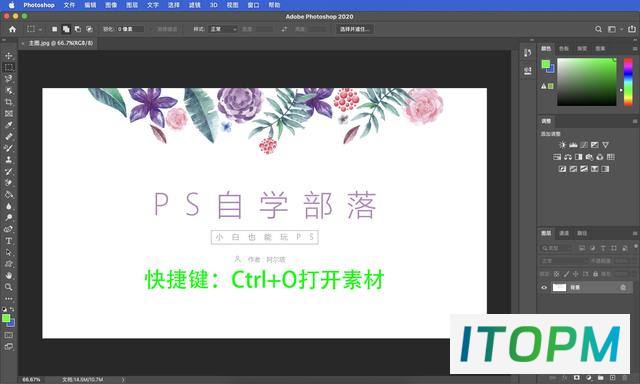Select the Rectangular Marquee tool in left toolbar
Viewport: 640px width, 384px height.
[x=9, y=67]
